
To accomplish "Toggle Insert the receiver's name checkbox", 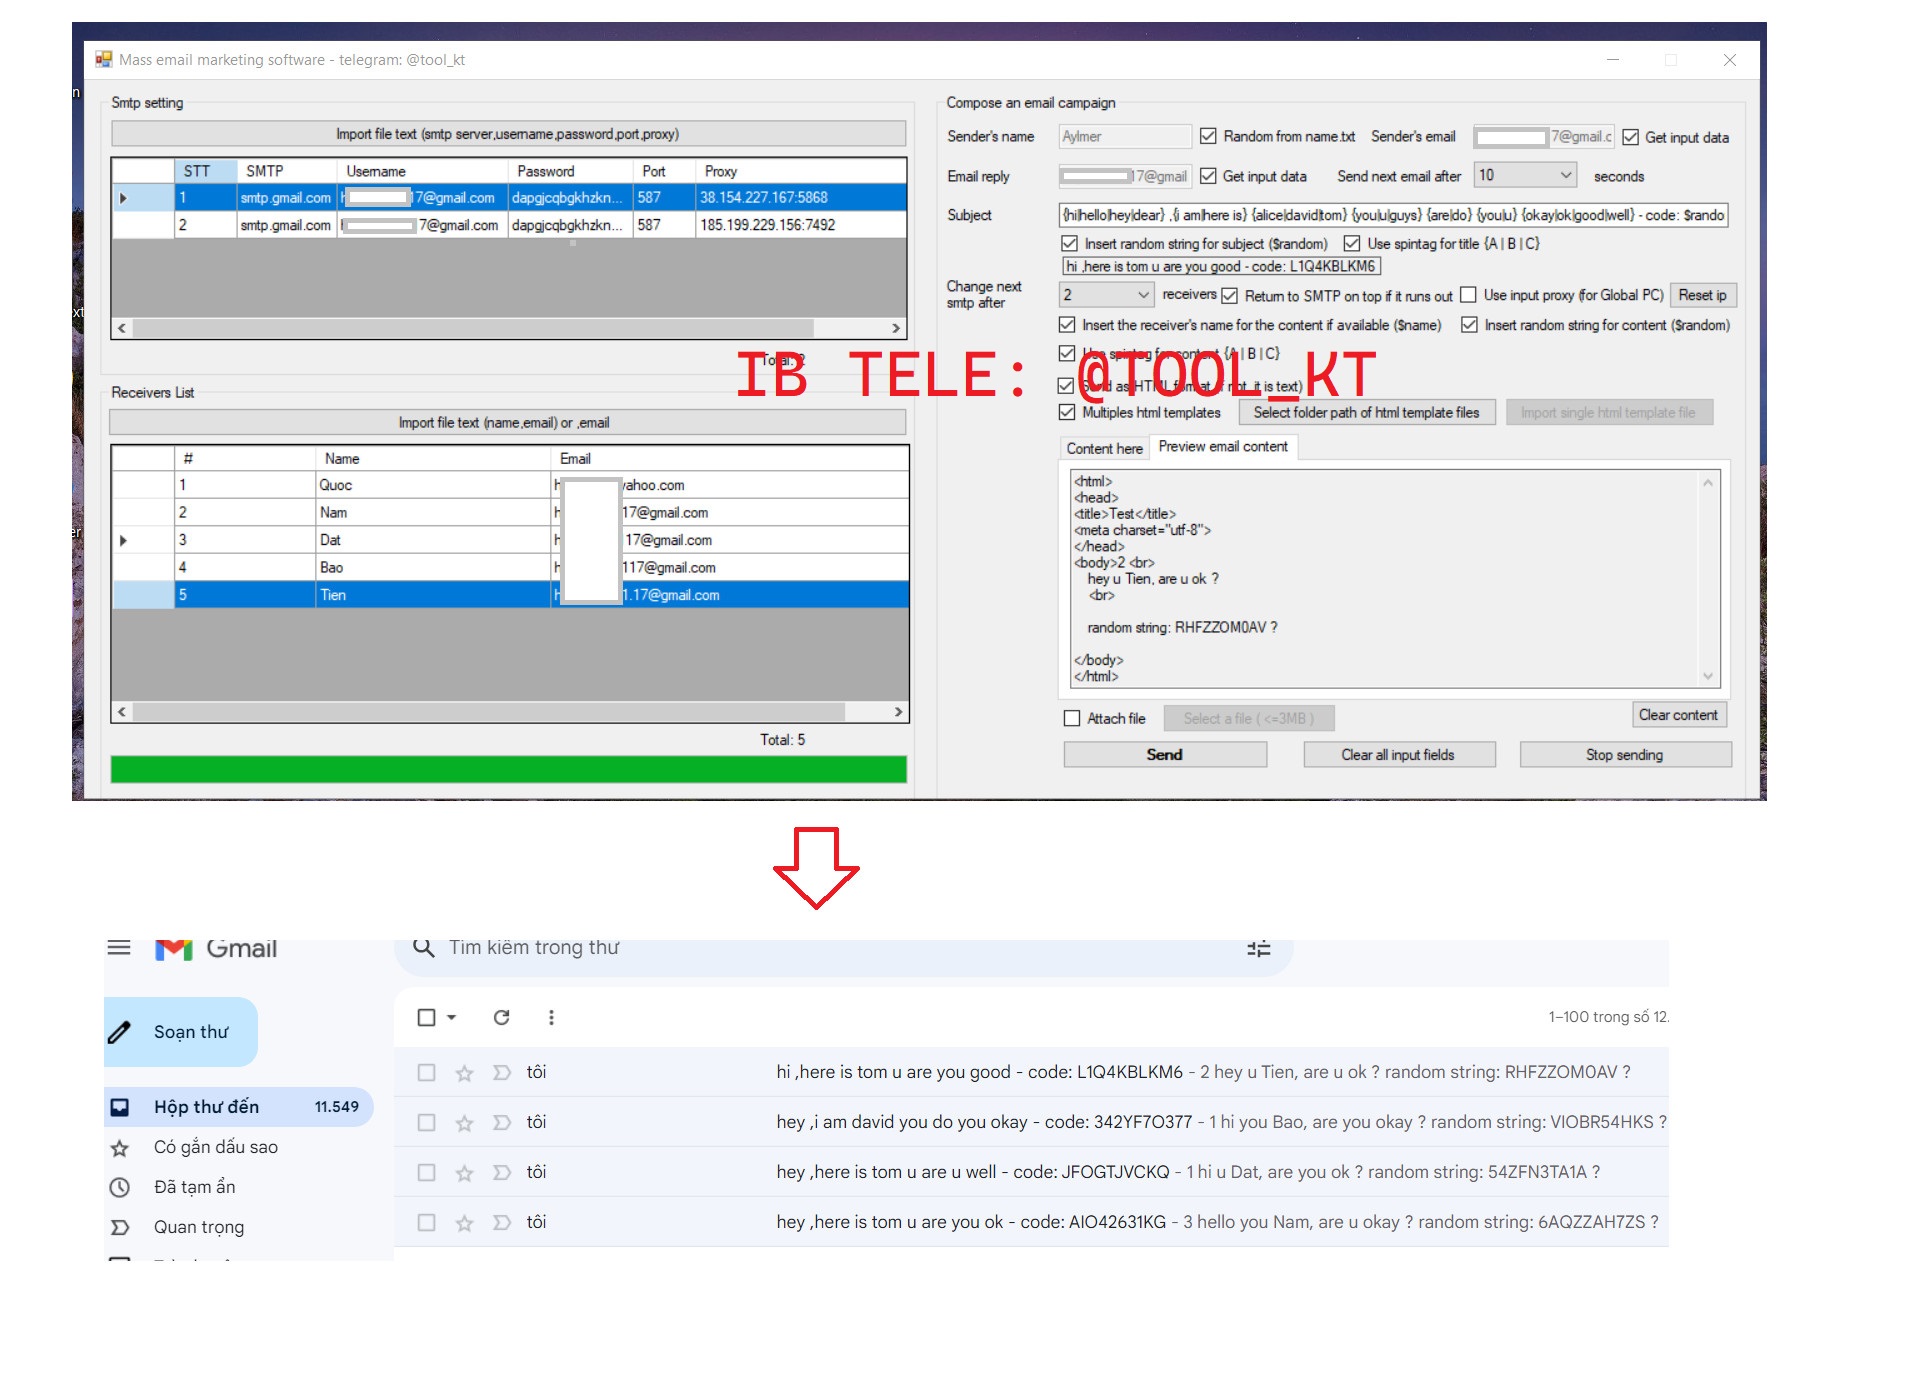I will (1067, 325).
